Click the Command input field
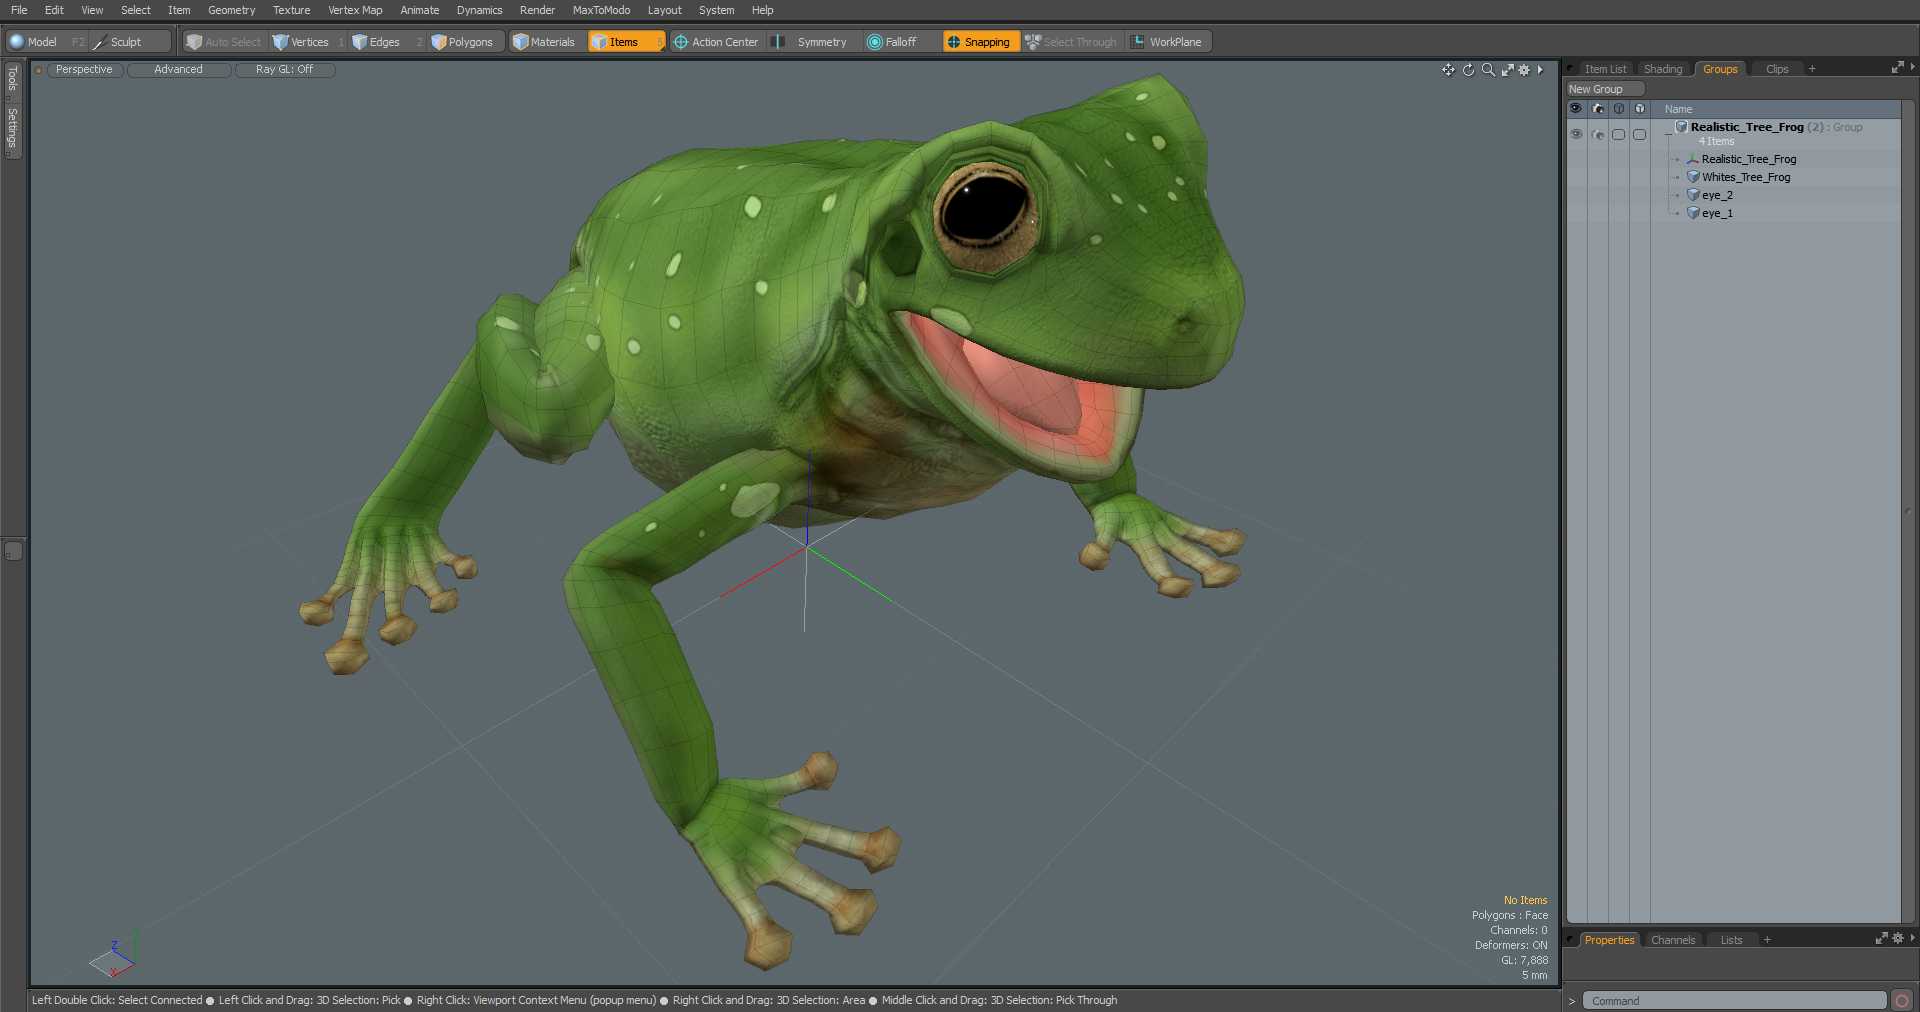This screenshot has width=1920, height=1012. tap(1733, 1000)
